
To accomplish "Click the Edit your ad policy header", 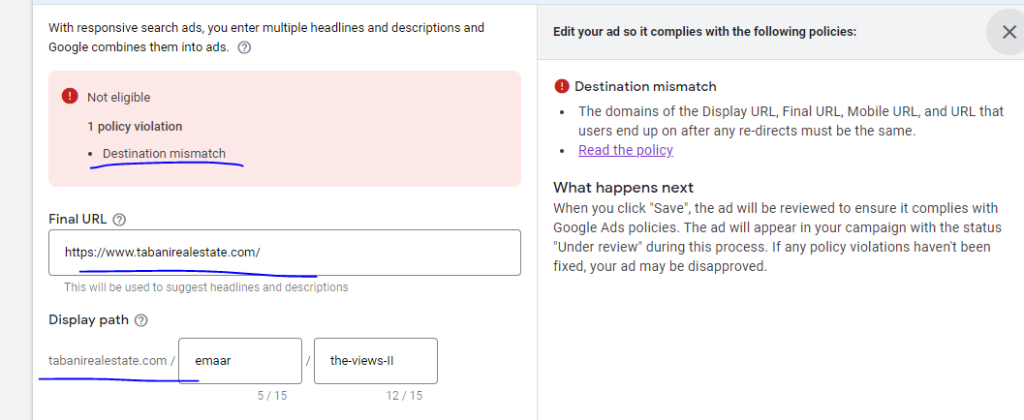I will coord(705,31).
